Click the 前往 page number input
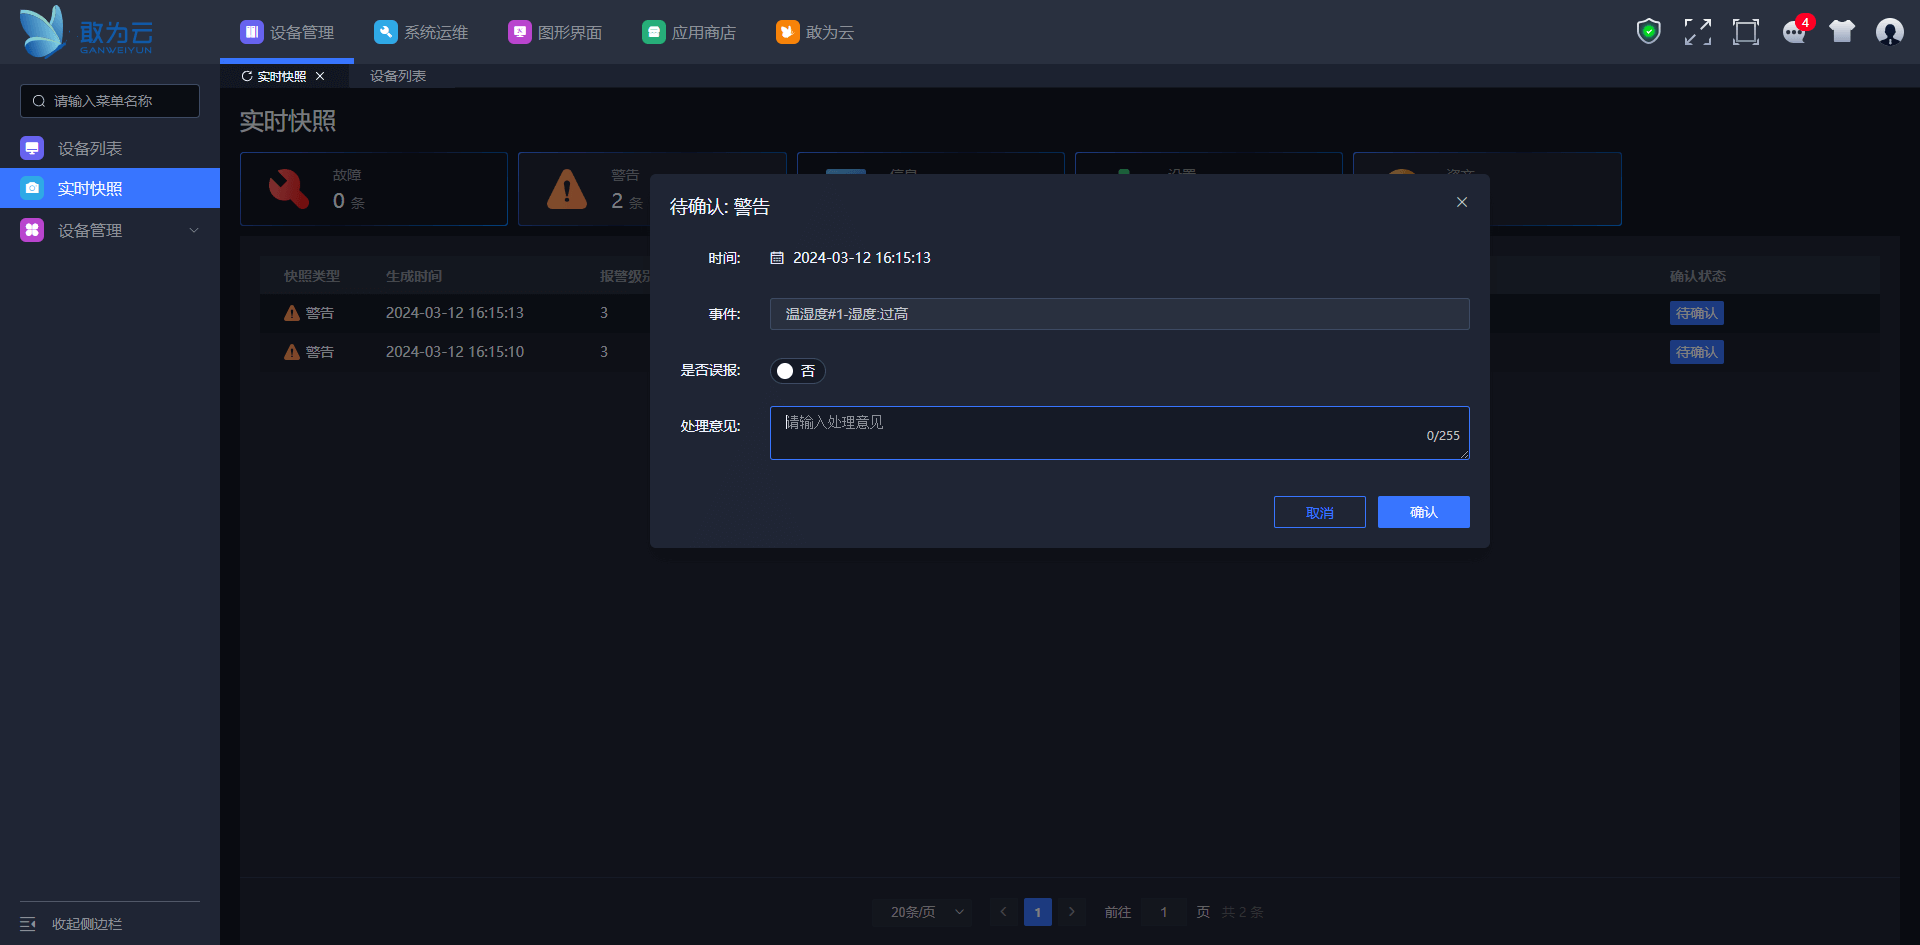The width and height of the screenshot is (1920, 945). click(x=1164, y=912)
